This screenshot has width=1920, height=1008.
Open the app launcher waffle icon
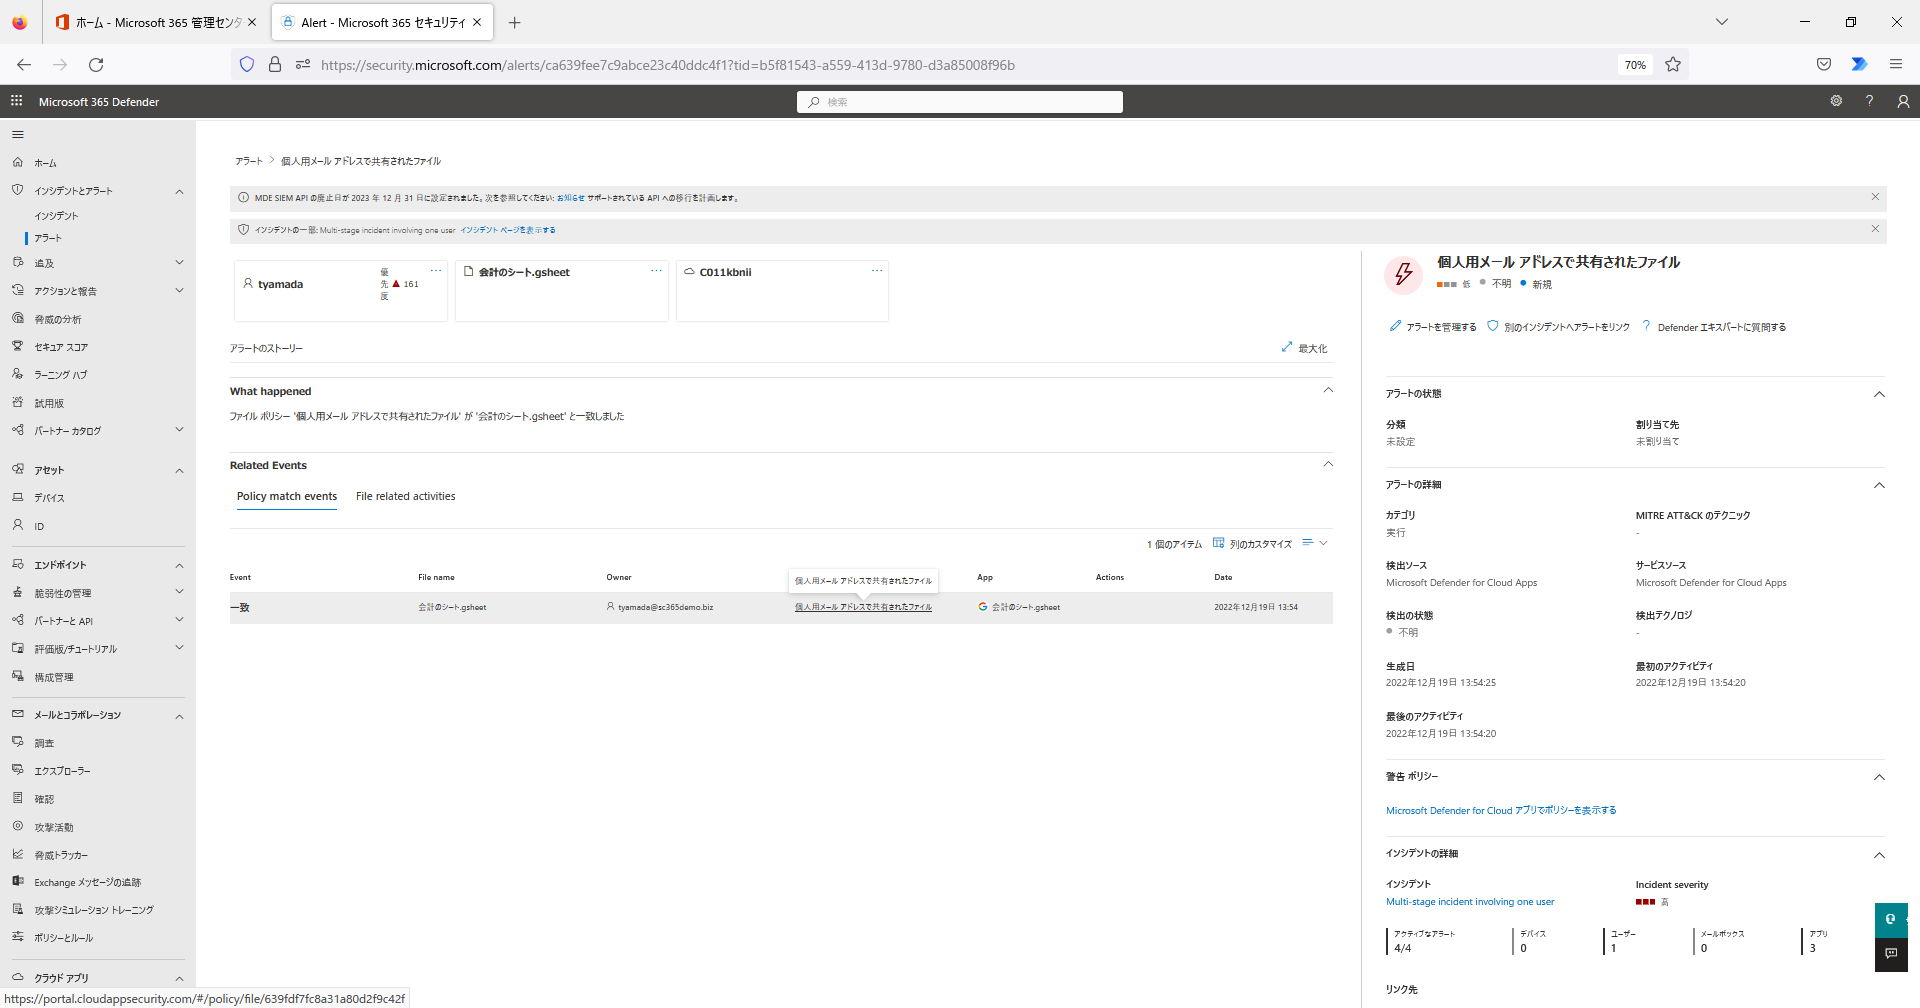pyautogui.click(x=16, y=101)
